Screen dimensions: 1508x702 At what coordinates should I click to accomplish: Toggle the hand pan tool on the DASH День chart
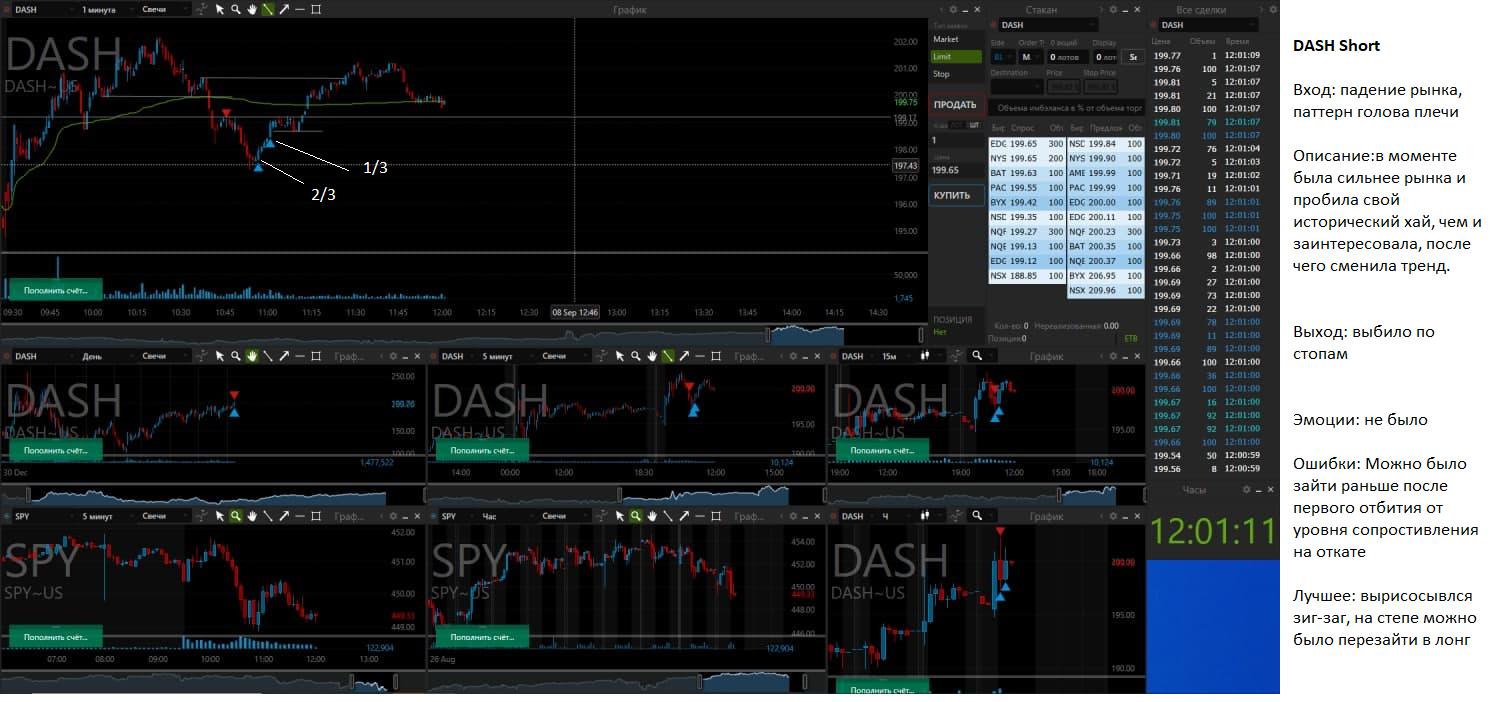pos(252,356)
